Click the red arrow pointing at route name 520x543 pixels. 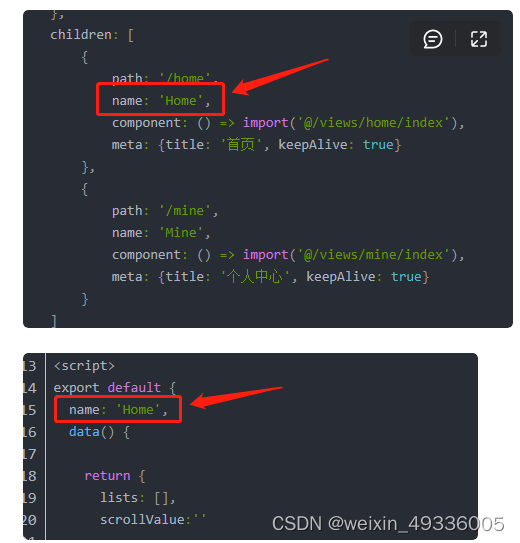[280, 77]
